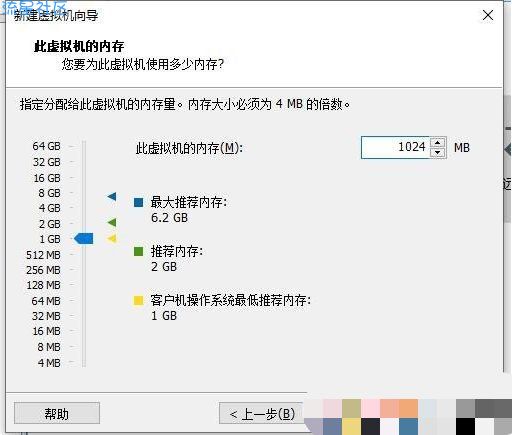Click the green square legend for recommended memory
The height and width of the screenshot is (435, 512).
pyautogui.click(x=138, y=251)
